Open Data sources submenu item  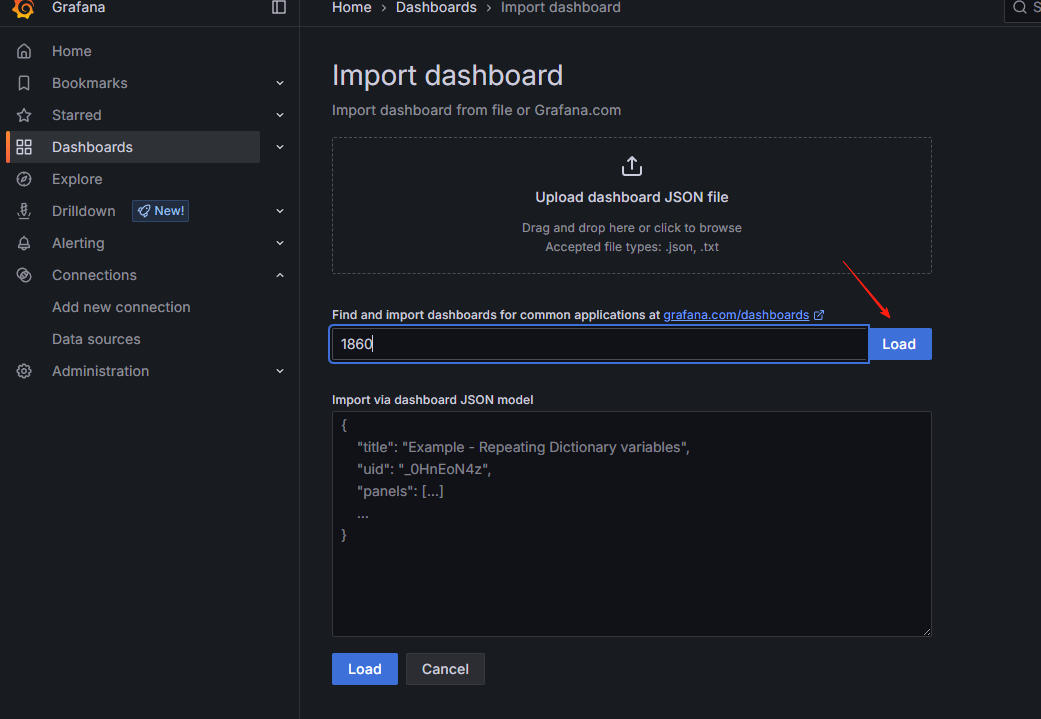click(96, 339)
